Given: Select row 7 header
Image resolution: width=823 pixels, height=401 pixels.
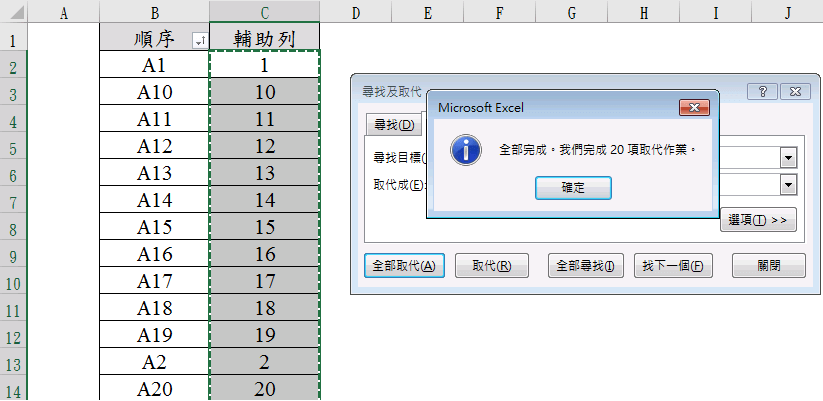Looking at the screenshot, I should [13, 200].
